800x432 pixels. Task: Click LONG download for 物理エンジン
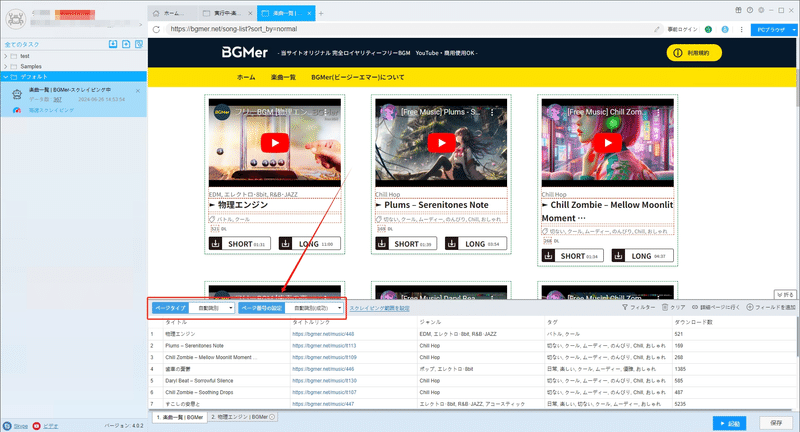[x=310, y=244]
